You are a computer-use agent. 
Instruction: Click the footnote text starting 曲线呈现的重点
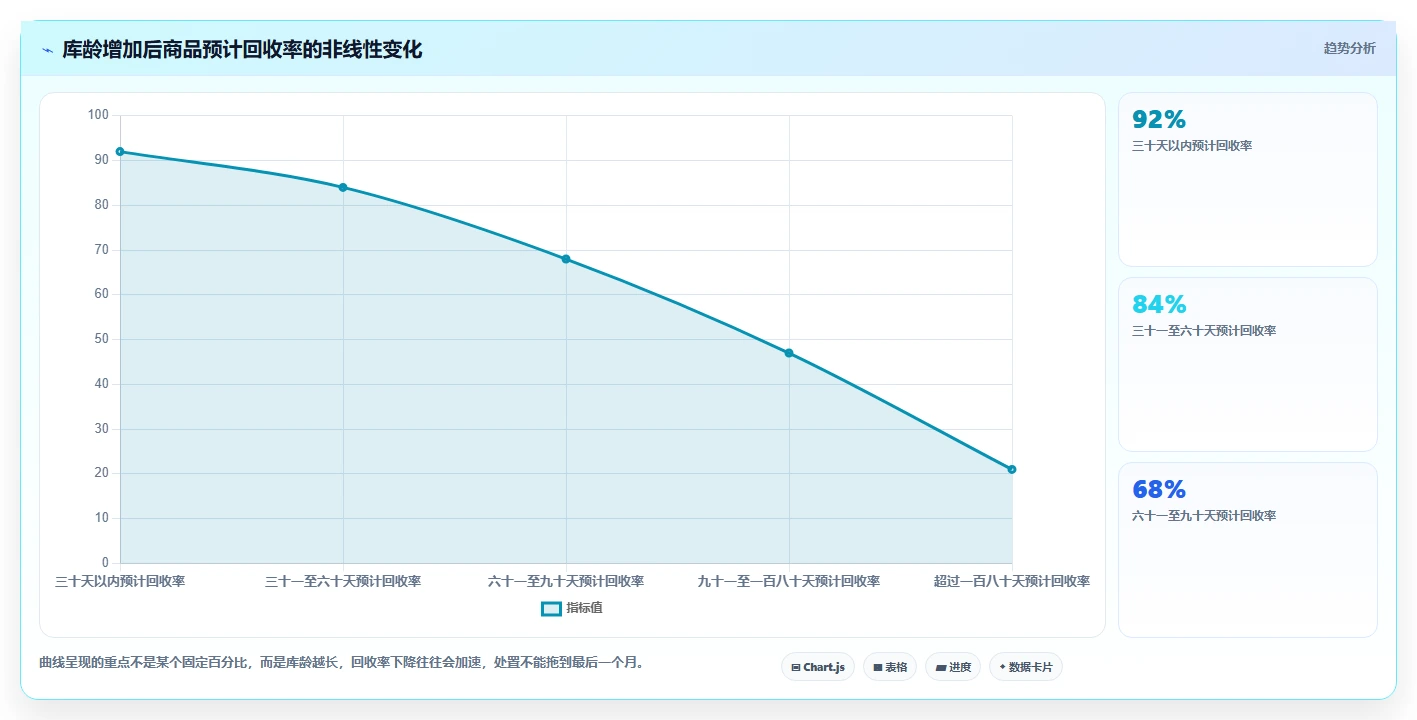pyautogui.click(x=342, y=662)
